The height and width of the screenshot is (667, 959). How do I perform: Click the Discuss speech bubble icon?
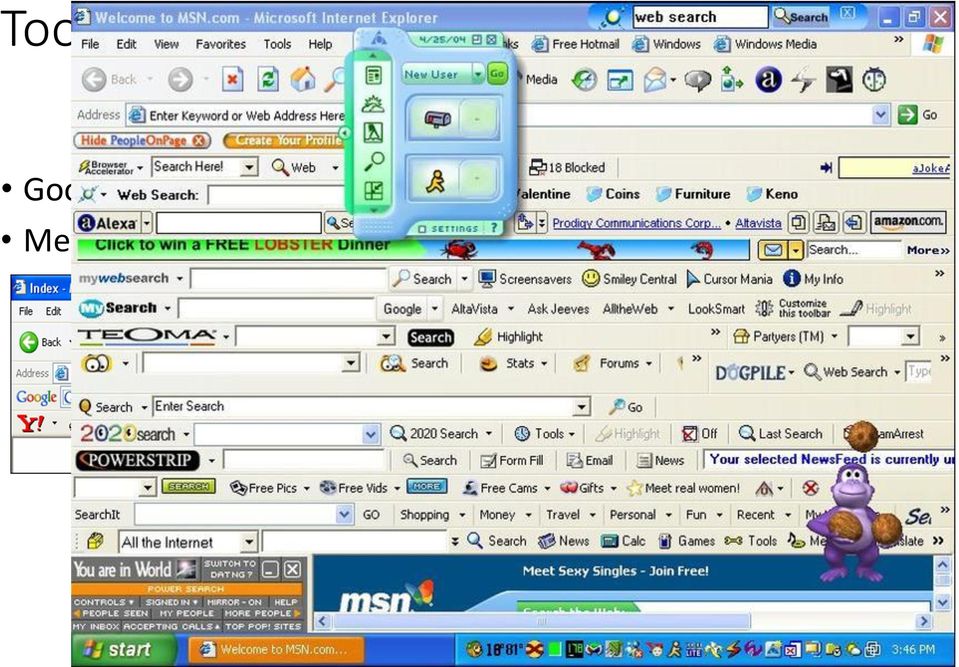pyautogui.click(x=697, y=80)
